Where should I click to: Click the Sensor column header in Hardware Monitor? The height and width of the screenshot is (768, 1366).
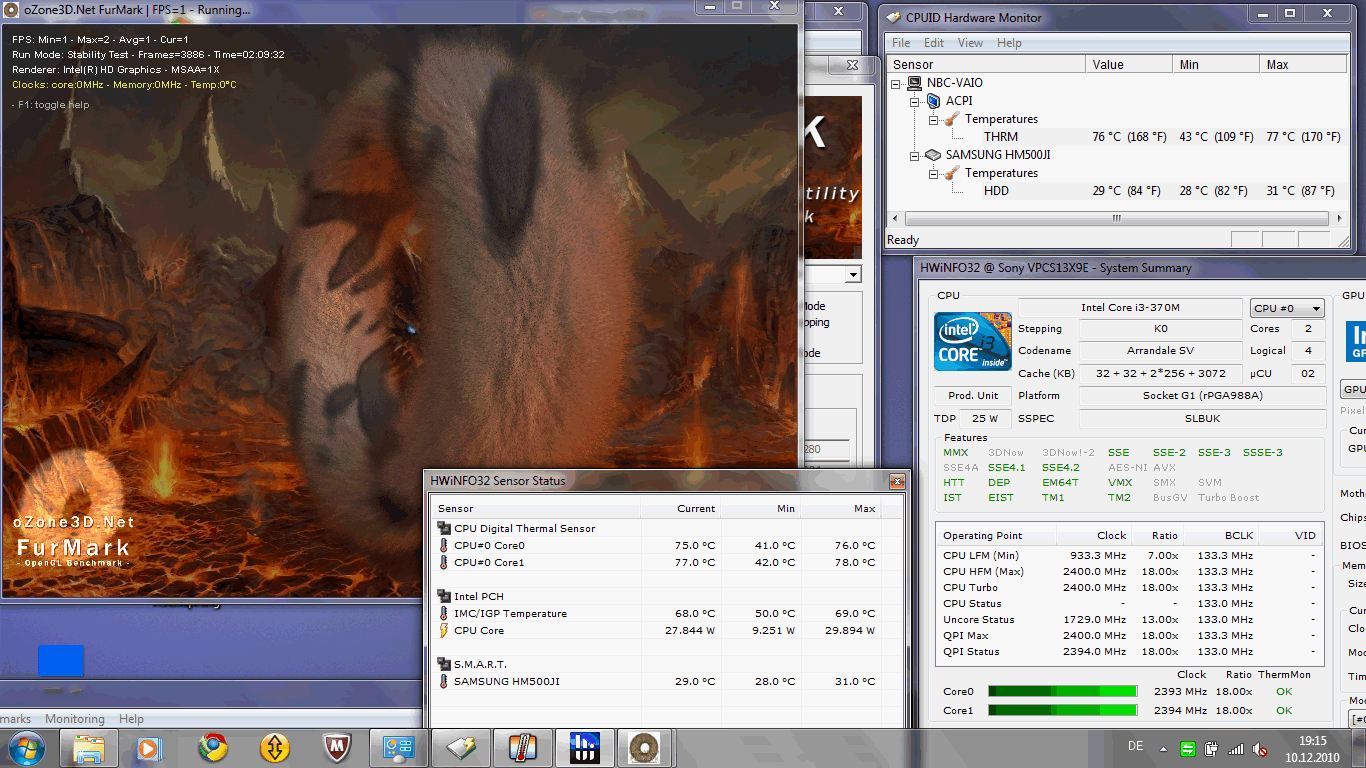[986, 64]
